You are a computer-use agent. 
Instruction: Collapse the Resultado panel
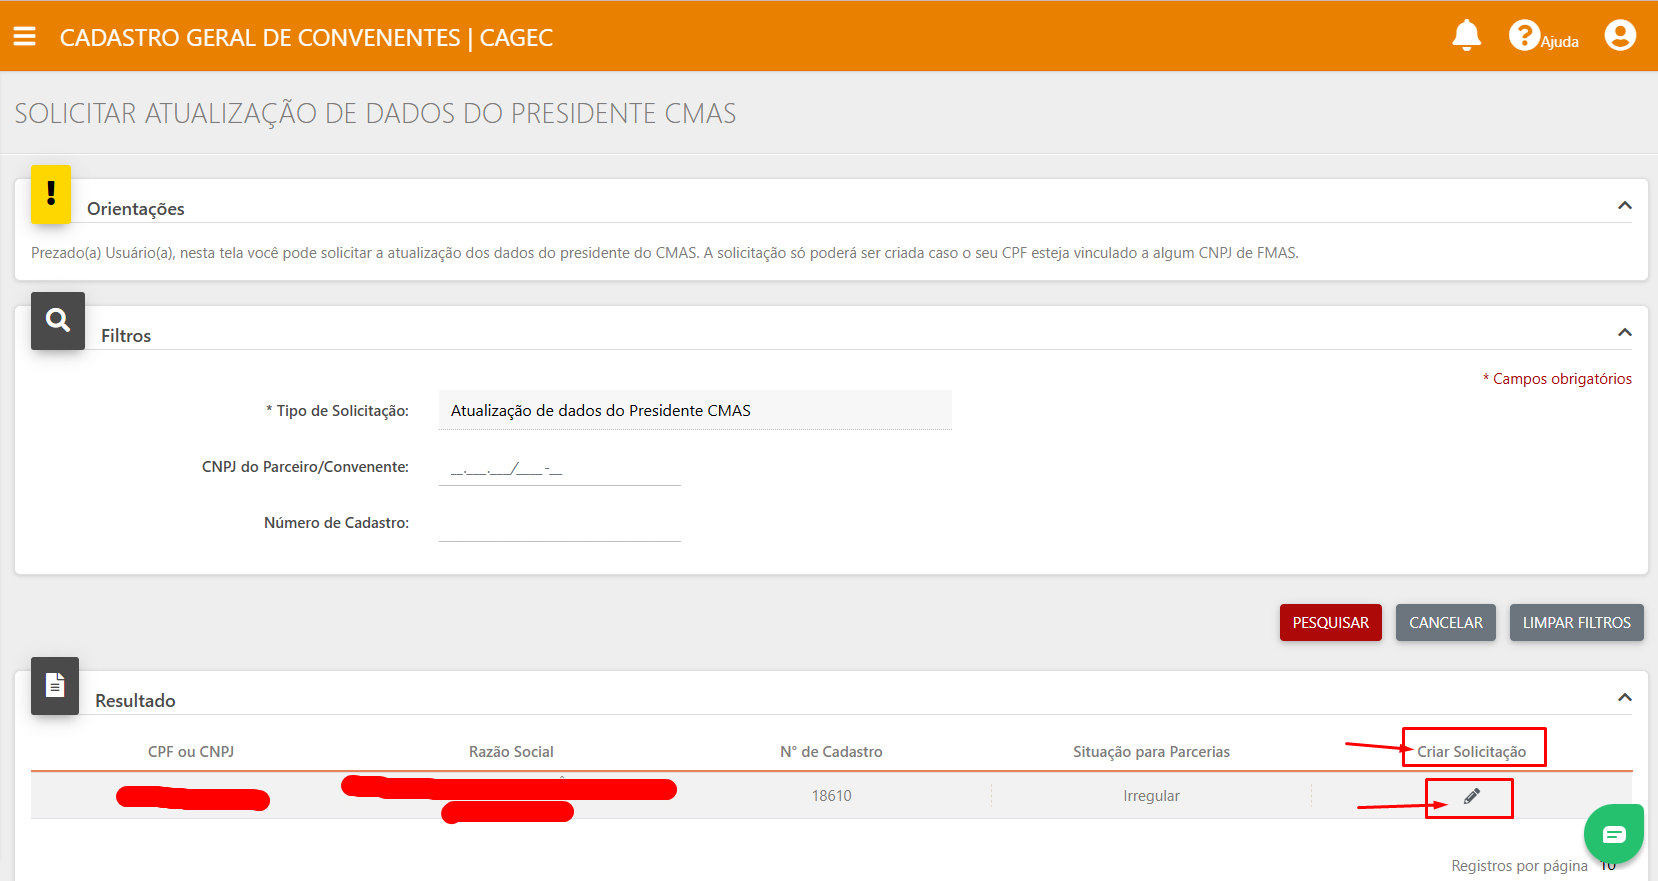pos(1624,698)
